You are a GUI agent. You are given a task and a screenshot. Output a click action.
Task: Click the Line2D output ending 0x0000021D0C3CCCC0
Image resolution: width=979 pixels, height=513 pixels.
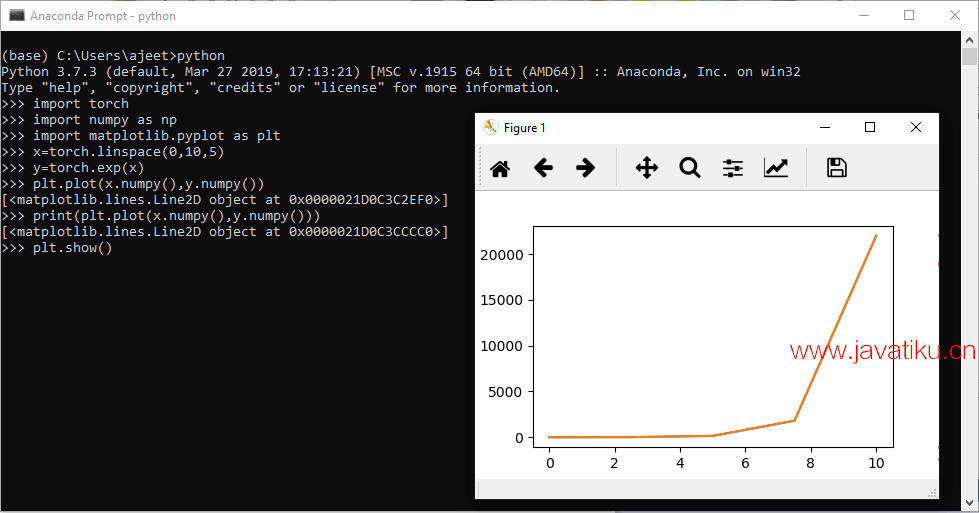pyautogui.click(x=225, y=232)
